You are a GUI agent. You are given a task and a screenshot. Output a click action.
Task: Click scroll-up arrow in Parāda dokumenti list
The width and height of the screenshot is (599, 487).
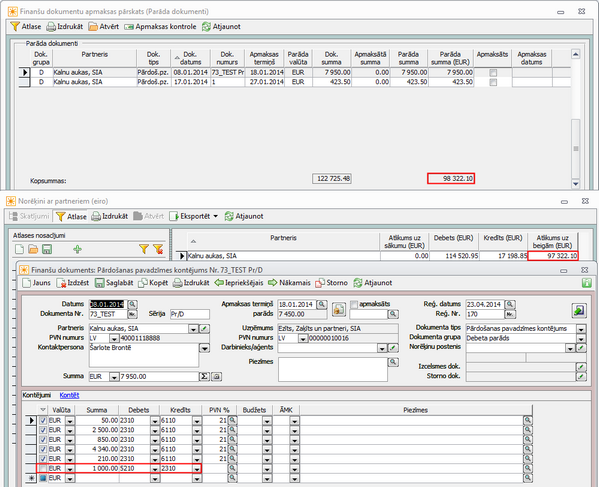[x=576, y=54]
